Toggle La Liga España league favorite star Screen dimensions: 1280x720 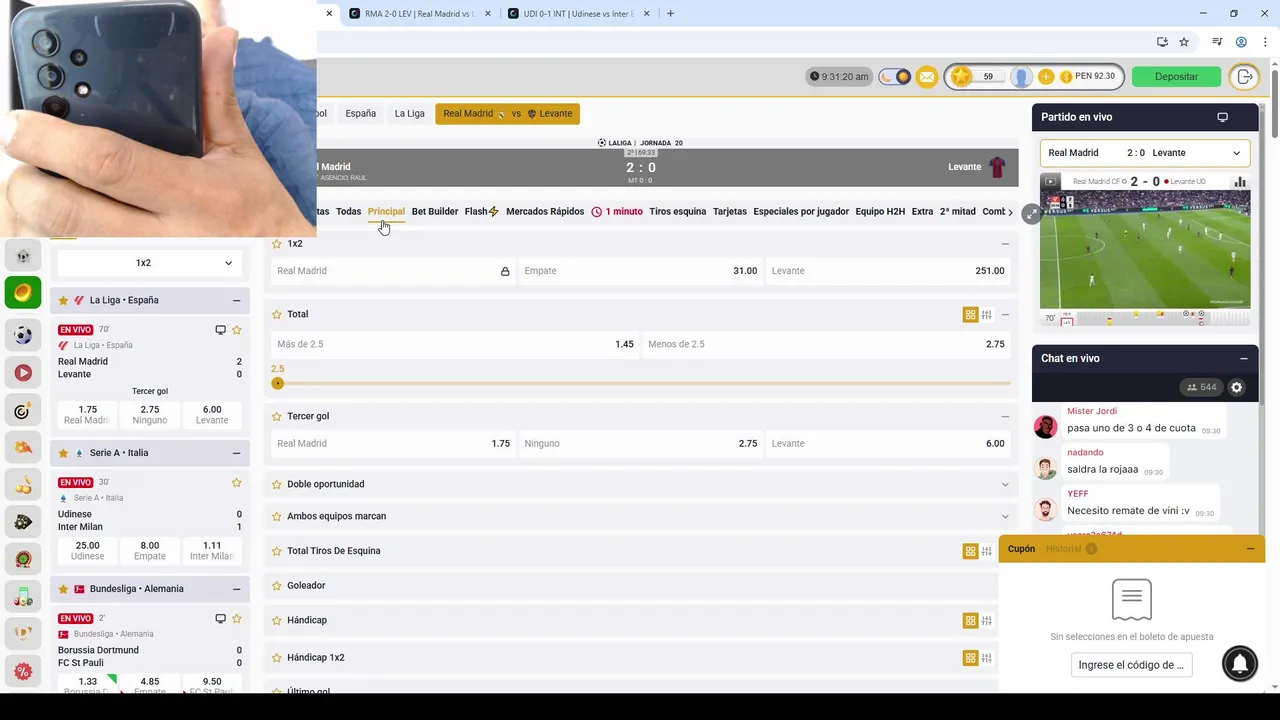[63, 300]
